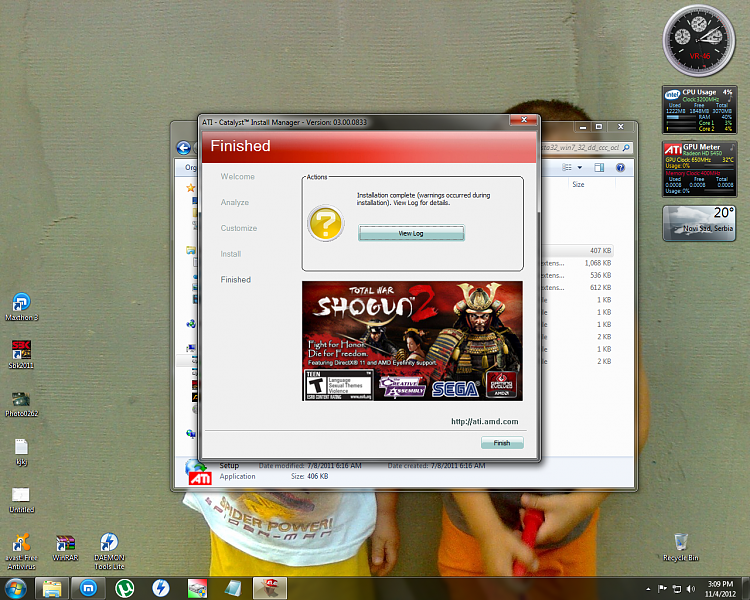This screenshot has width=750, height=600.
Task: Minimize the Explorer window behind
Action: pyautogui.click(x=583, y=127)
